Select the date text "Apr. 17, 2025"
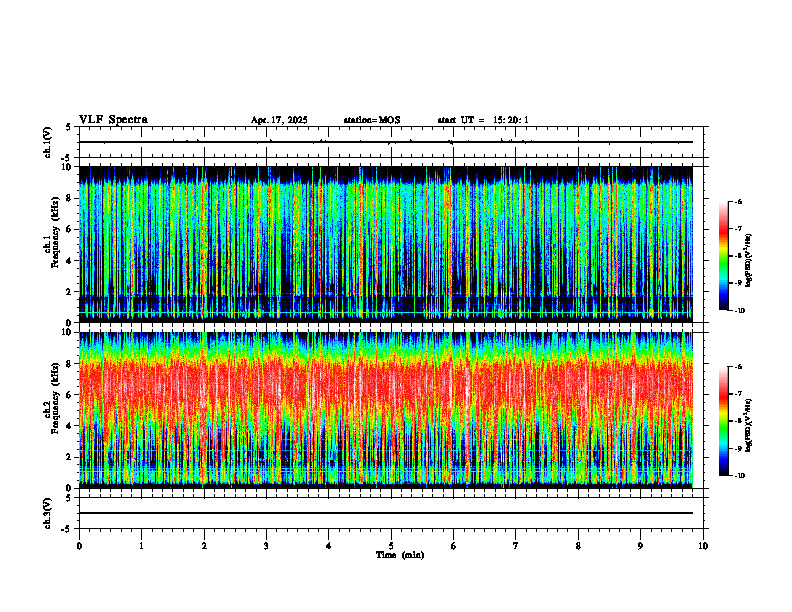This screenshot has height=612, width=792. [x=279, y=120]
